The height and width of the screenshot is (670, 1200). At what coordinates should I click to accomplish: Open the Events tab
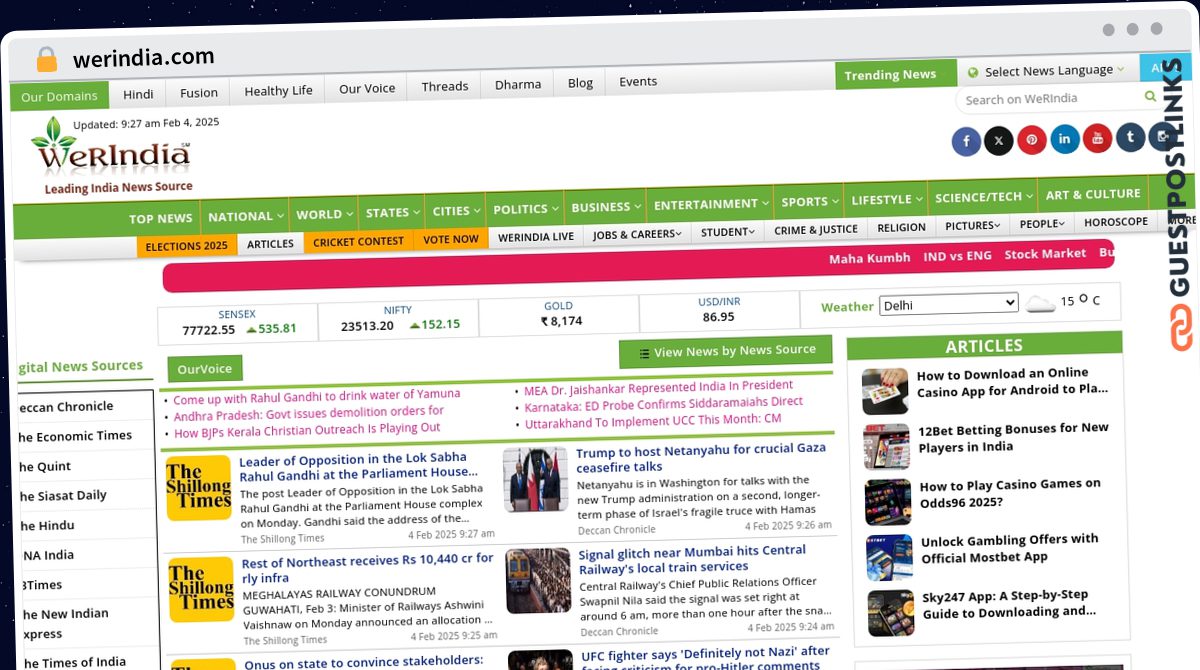[638, 82]
